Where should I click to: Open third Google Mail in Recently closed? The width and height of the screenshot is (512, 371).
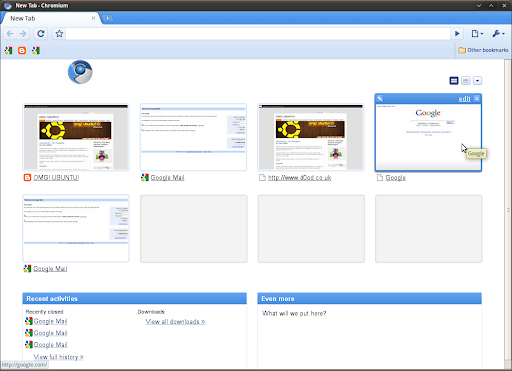click(x=50, y=345)
